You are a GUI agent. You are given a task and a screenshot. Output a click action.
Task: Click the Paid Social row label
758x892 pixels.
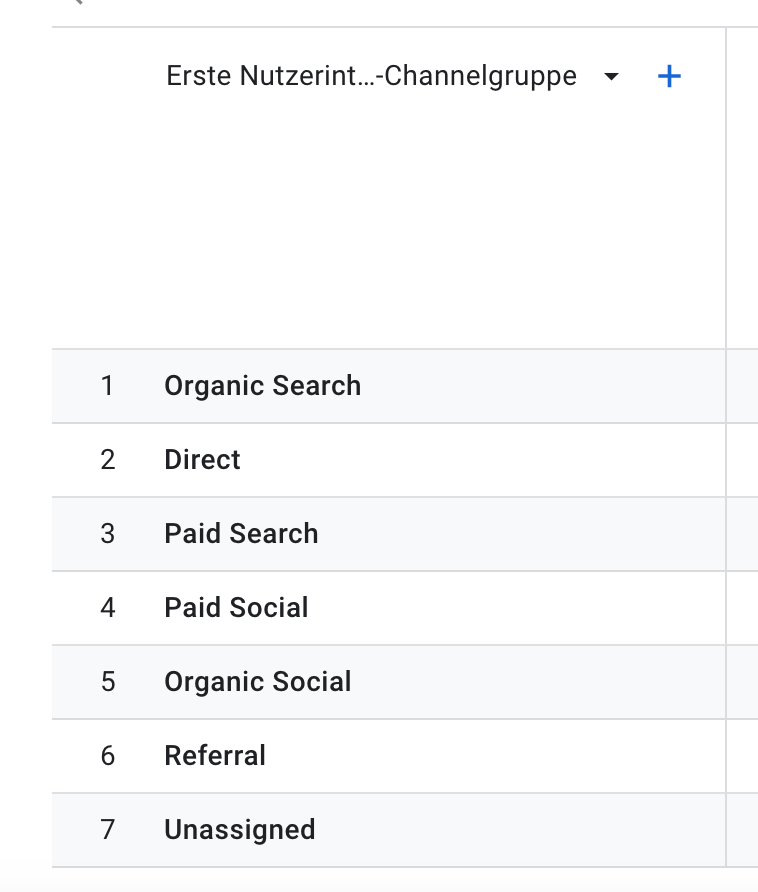tap(236, 608)
